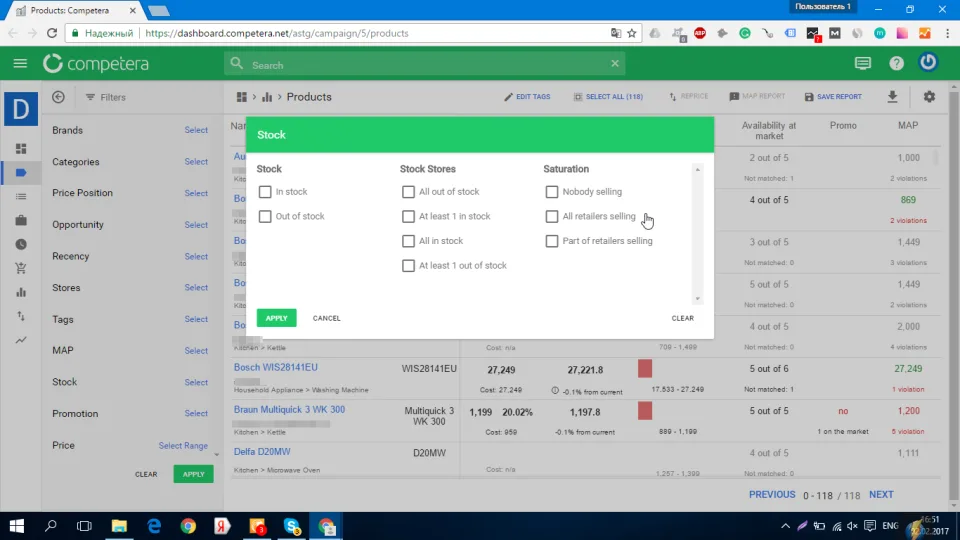Open Categories filter Select
Viewport: 960px width, 540px height.
(x=196, y=162)
